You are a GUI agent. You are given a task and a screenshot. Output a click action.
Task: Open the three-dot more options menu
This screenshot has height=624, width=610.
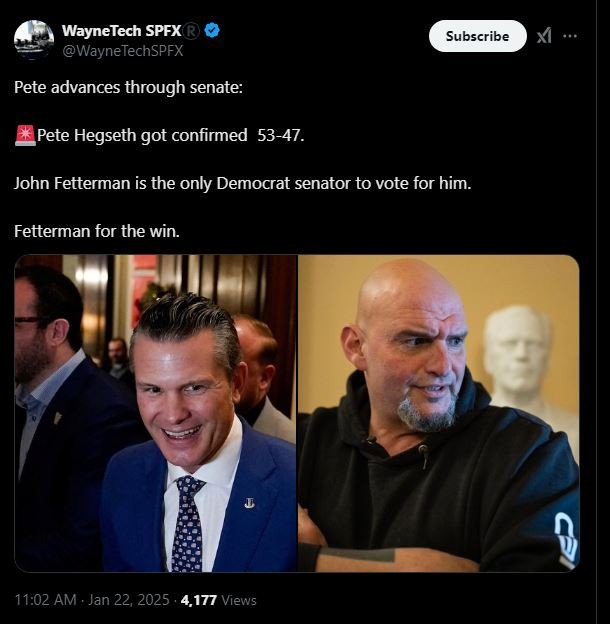click(570, 36)
